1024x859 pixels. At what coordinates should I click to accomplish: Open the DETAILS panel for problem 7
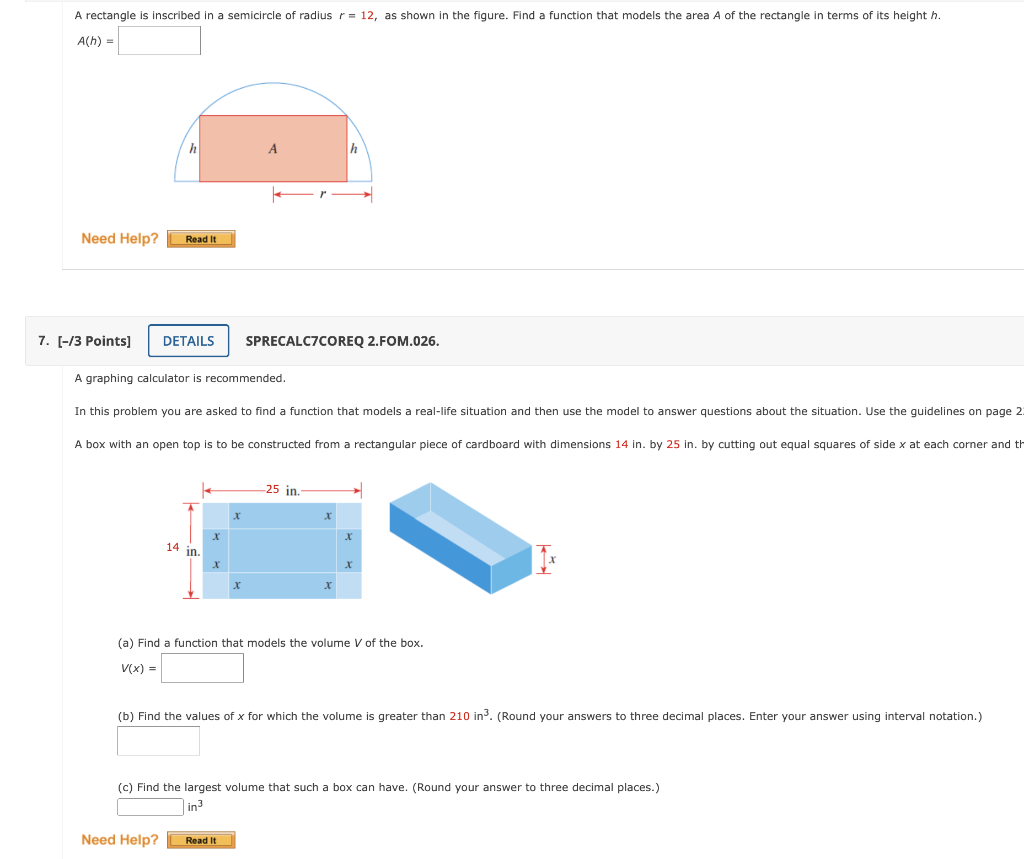click(x=188, y=340)
